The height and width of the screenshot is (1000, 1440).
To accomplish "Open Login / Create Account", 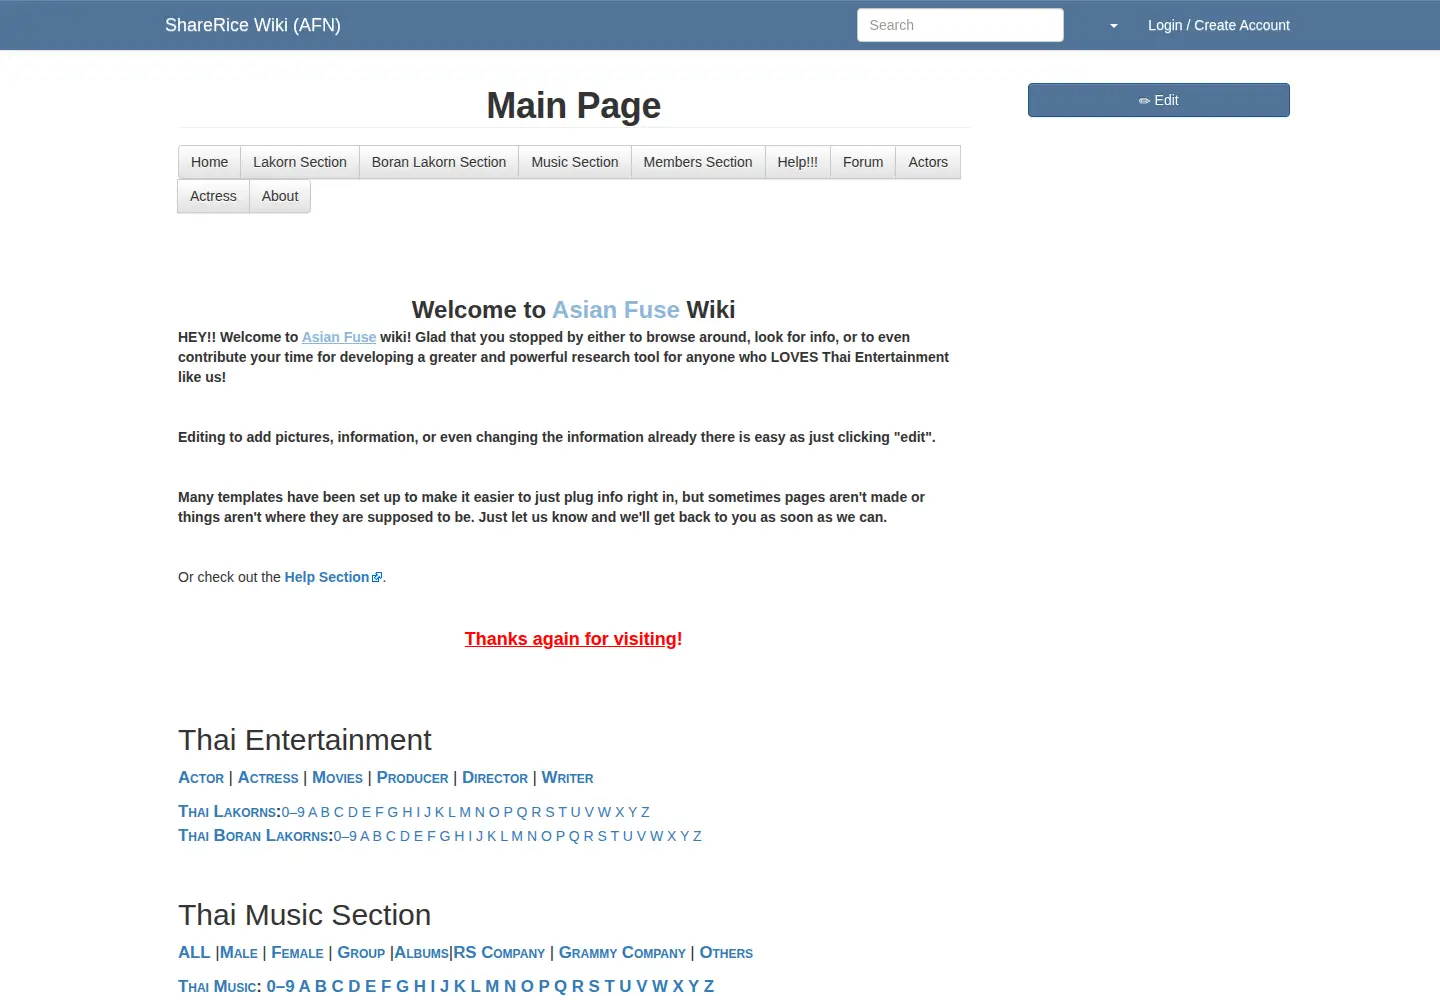I will (1218, 25).
